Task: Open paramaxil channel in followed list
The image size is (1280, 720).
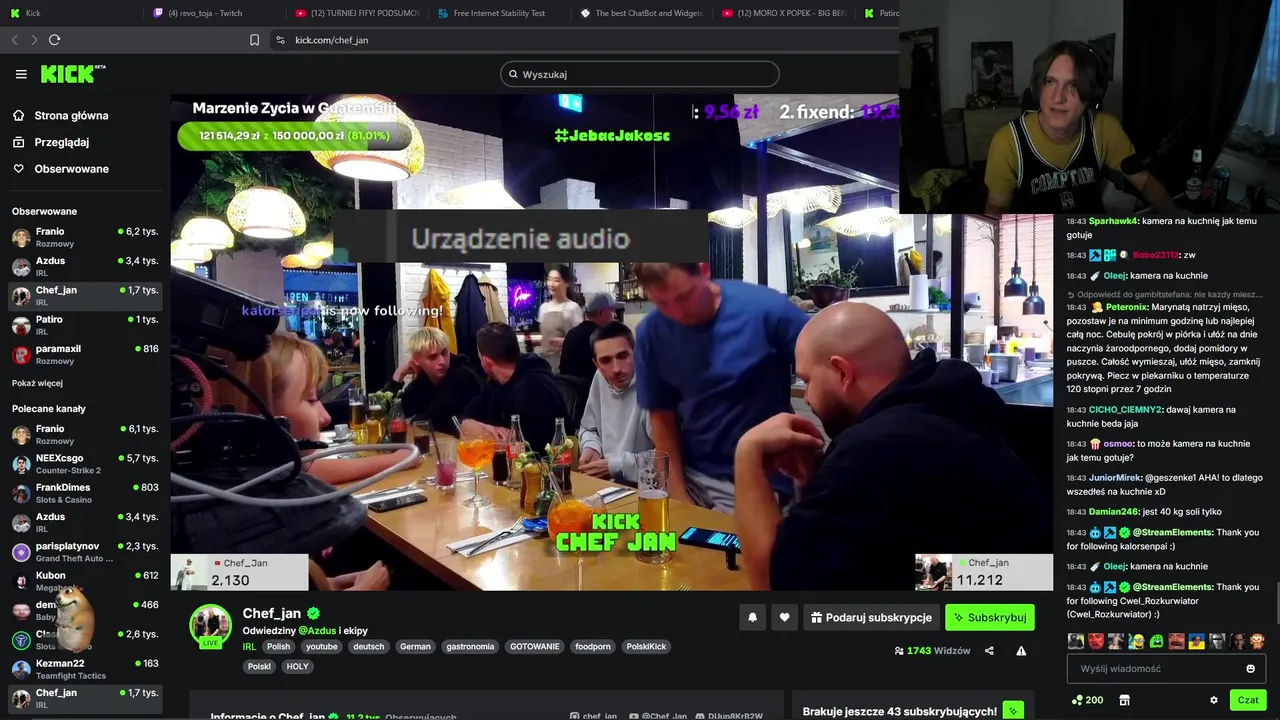Action: tap(84, 354)
